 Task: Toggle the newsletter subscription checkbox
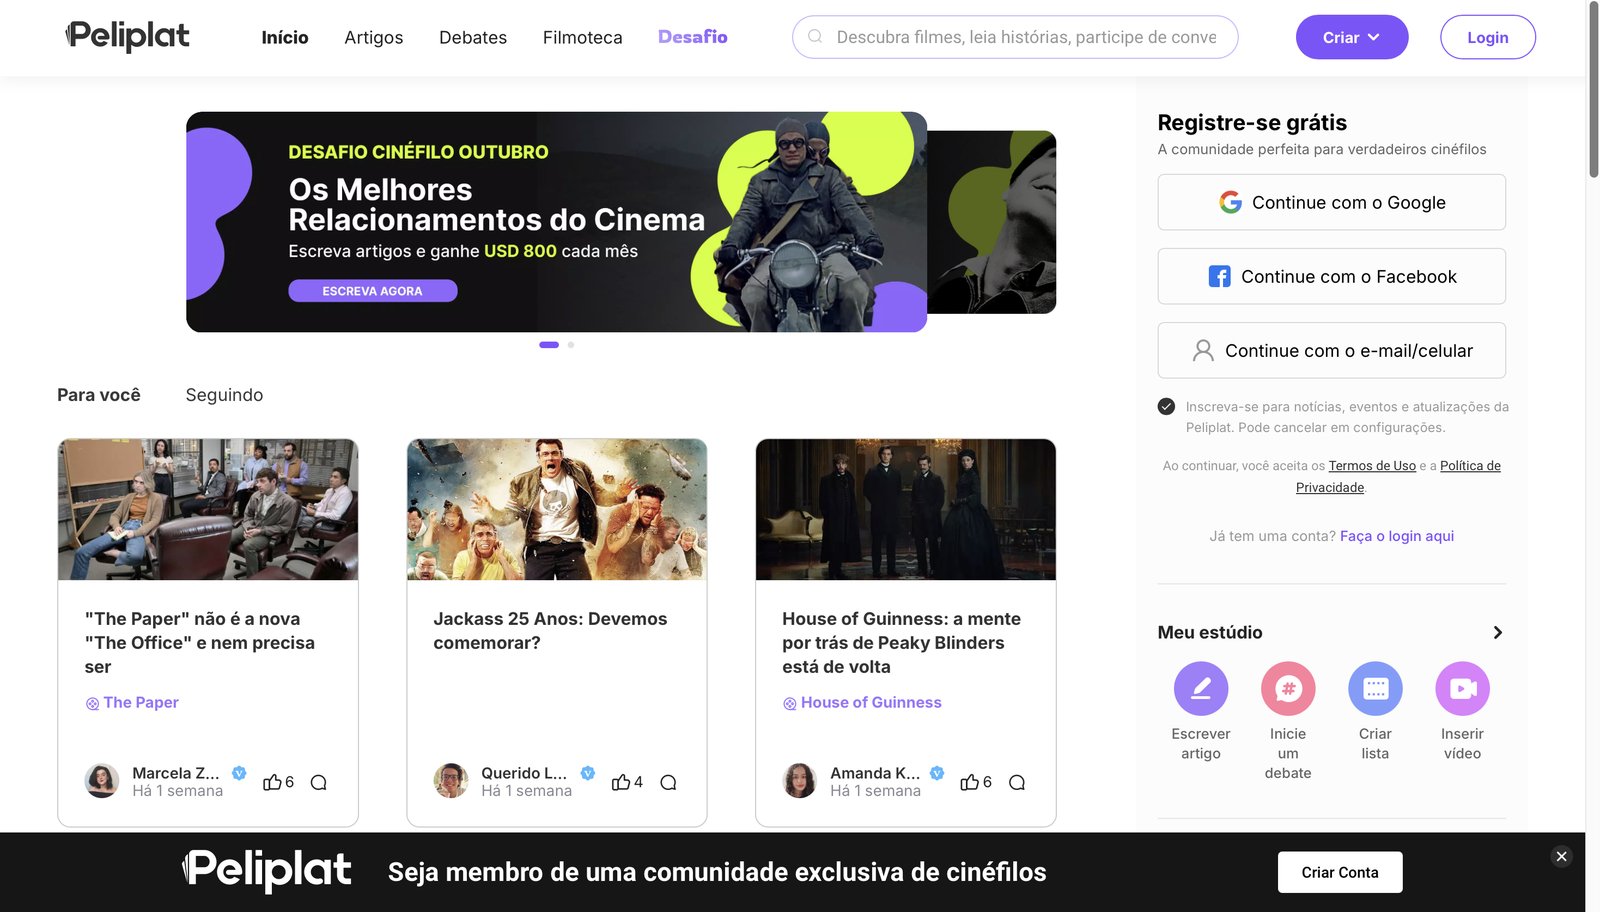(x=1166, y=406)
